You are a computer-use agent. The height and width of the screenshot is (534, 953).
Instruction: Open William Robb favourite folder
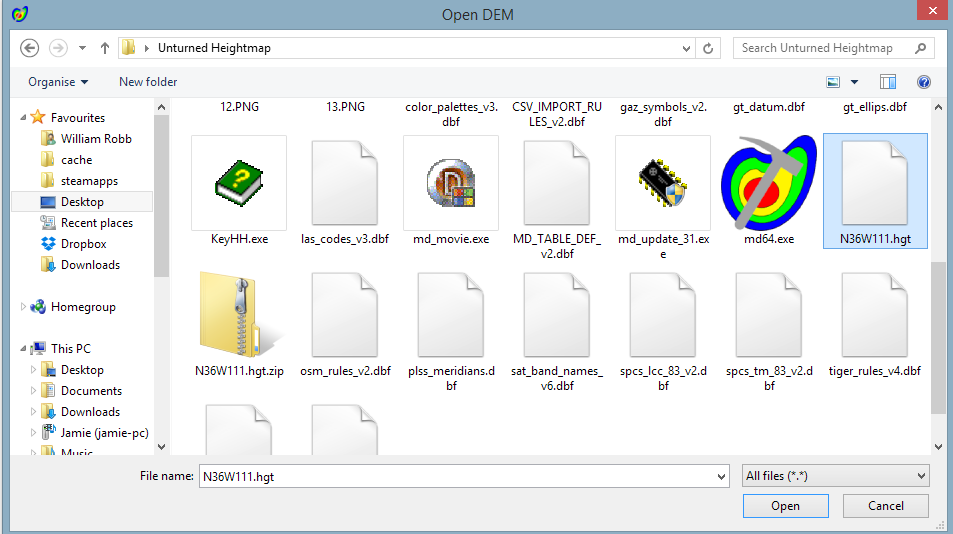pyautogui.click(x=96, y=139)
